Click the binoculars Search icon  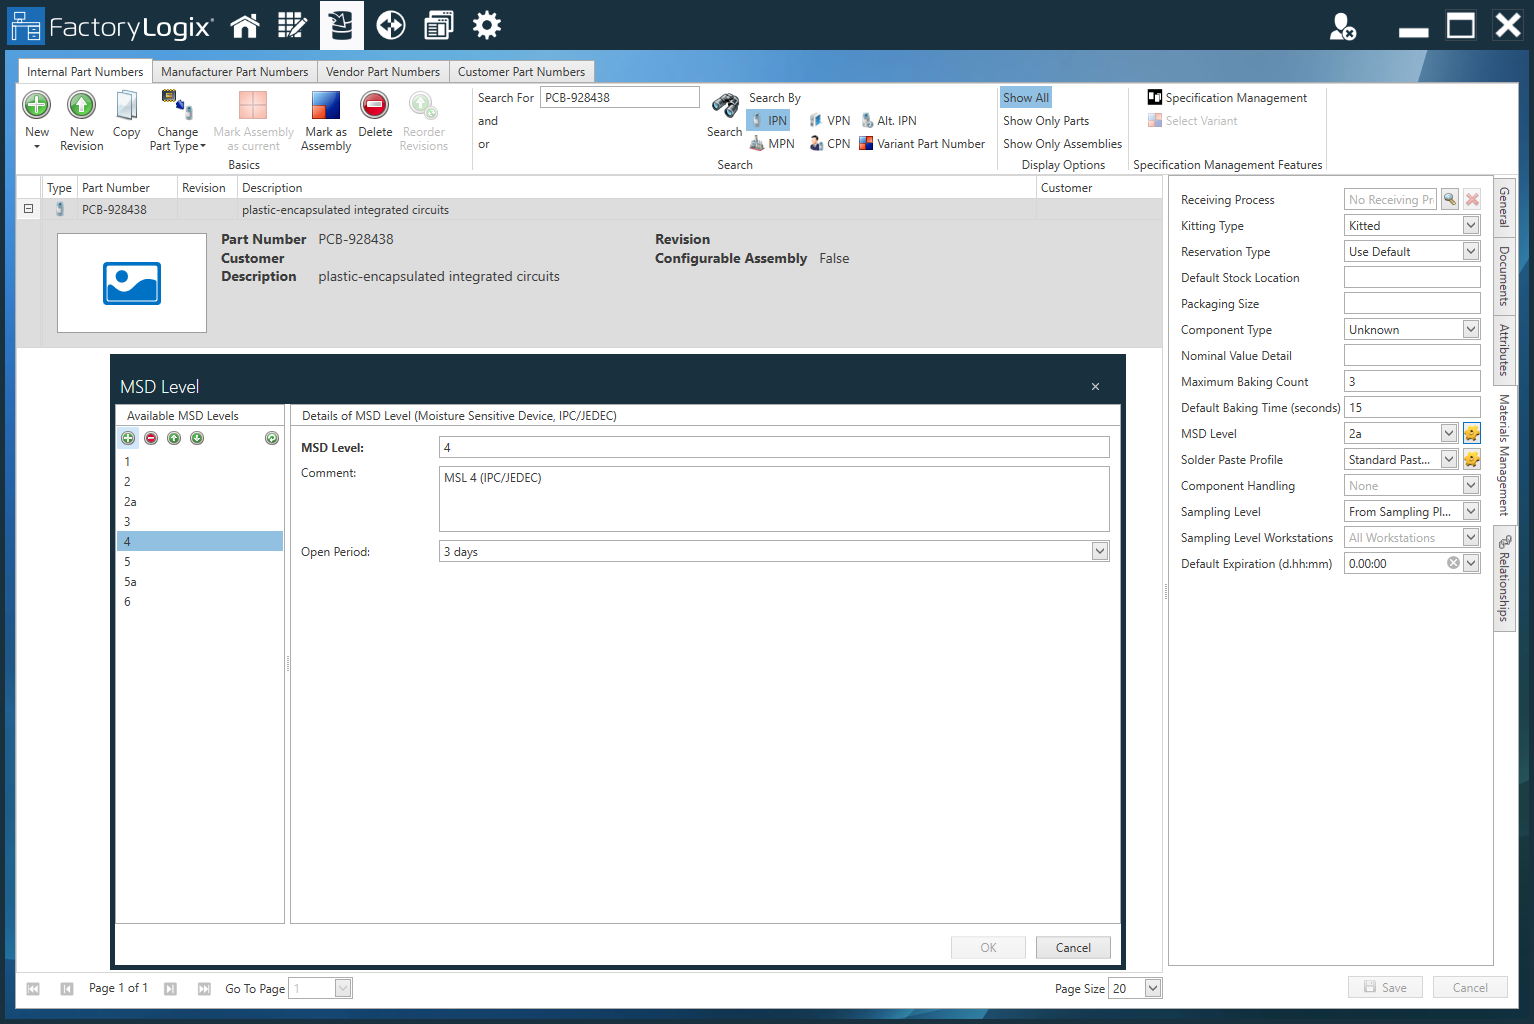click(725, 105)
